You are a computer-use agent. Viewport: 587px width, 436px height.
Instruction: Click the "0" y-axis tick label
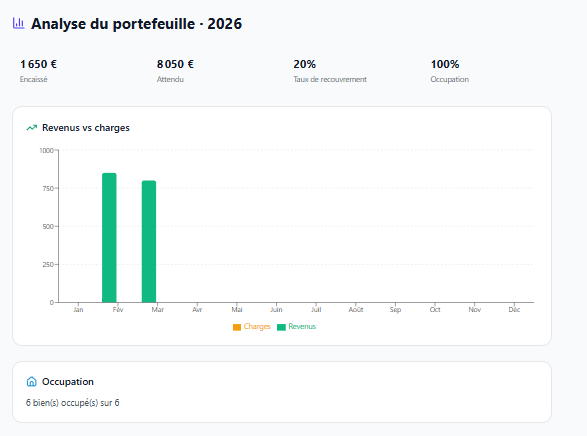tap(52, 302)
